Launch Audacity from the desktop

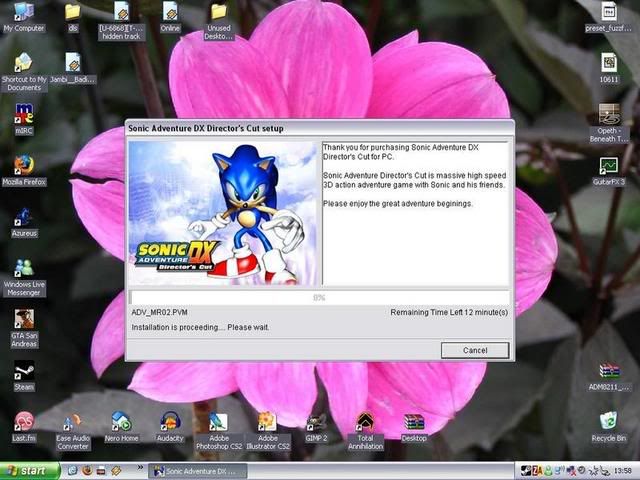click(x=170, y=421)
